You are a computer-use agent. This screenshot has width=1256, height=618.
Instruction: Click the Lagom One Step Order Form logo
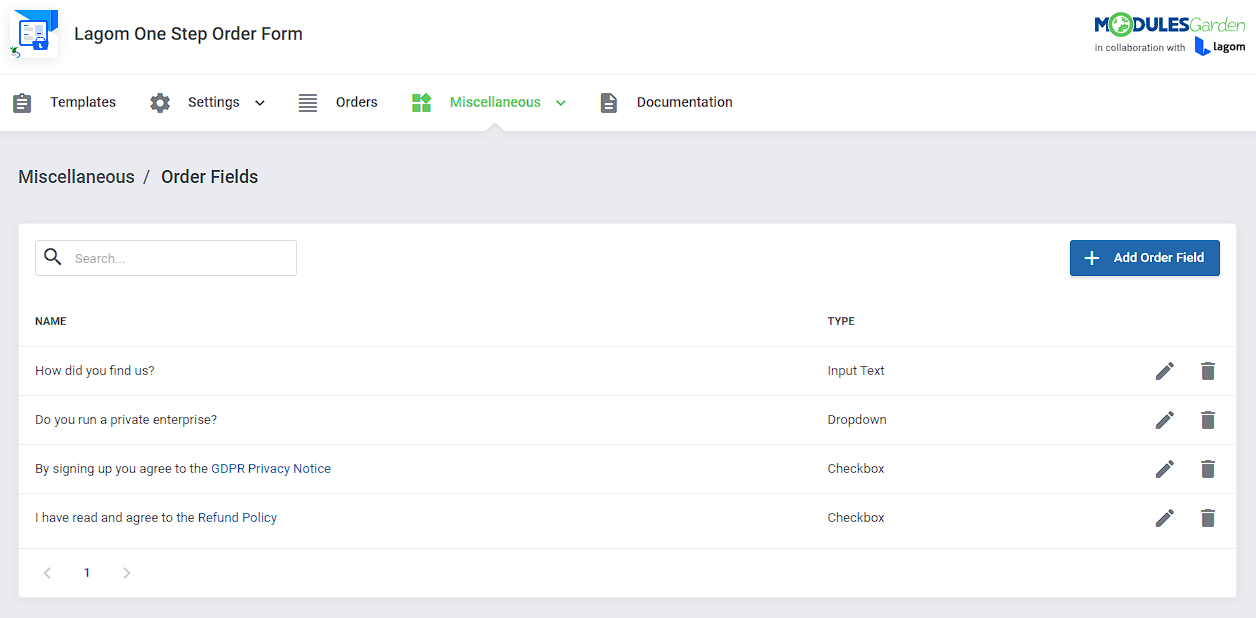click(x=33, y=33)
